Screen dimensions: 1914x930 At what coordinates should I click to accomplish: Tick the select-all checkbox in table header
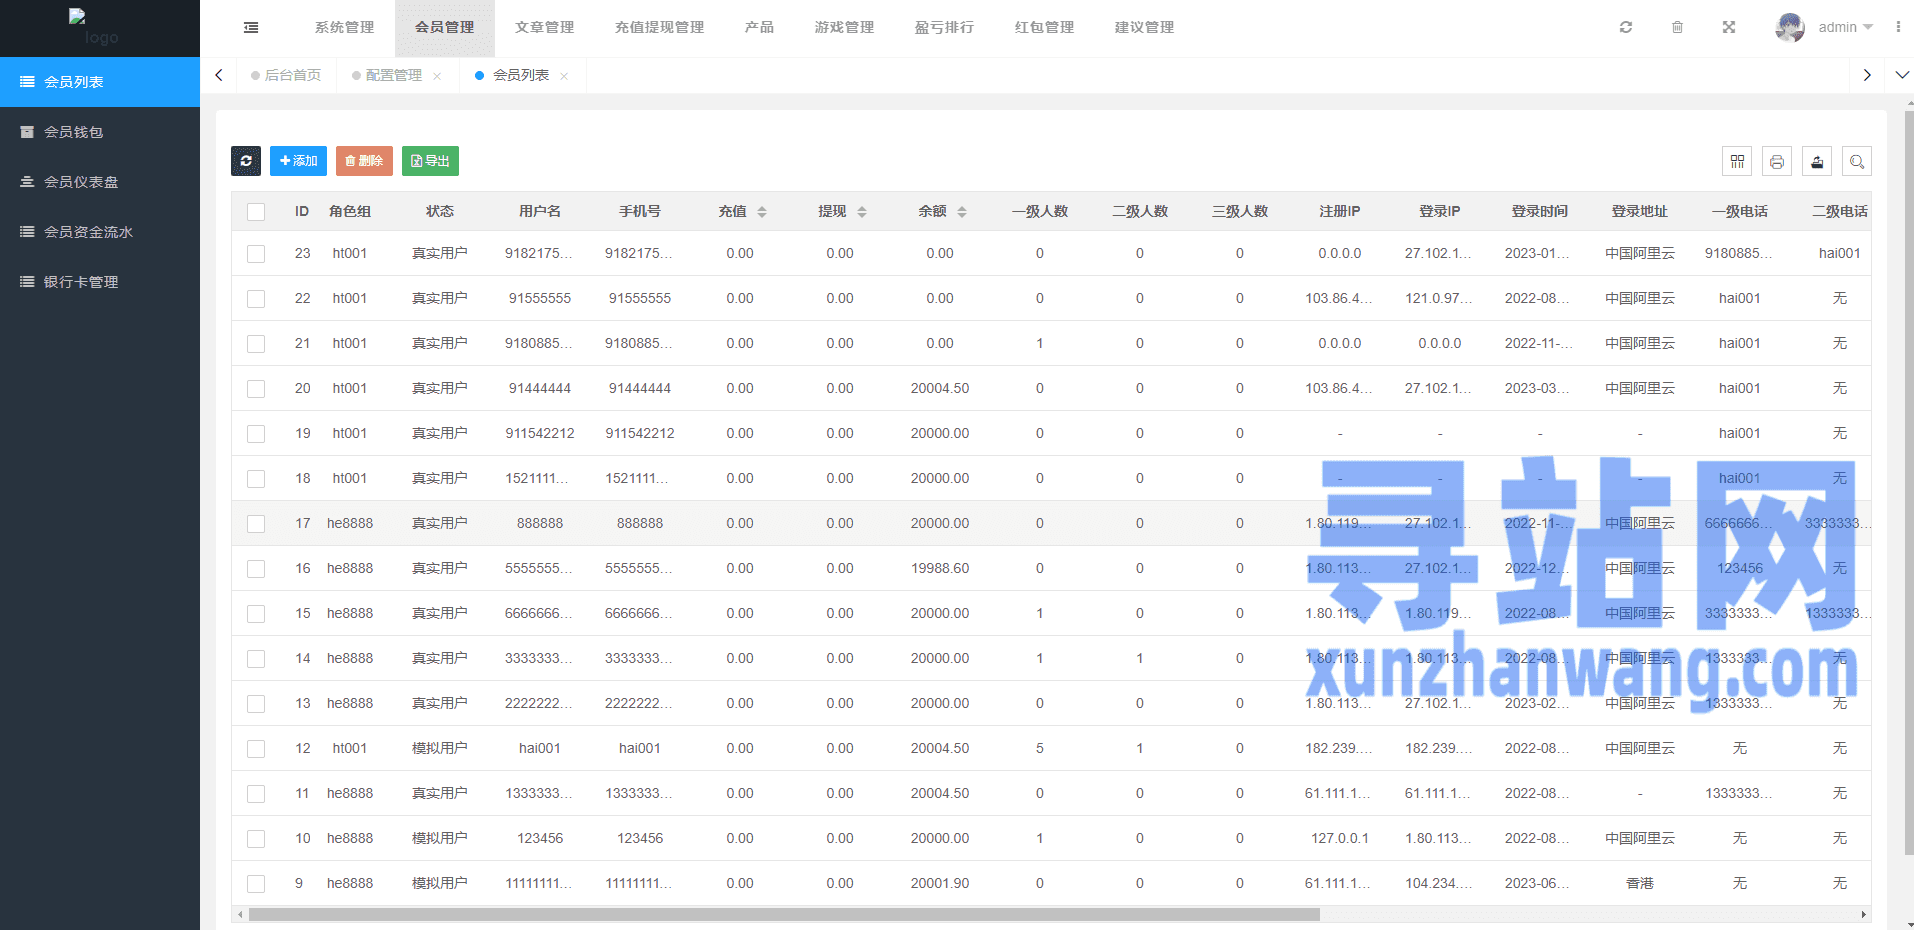click(256, 212)
